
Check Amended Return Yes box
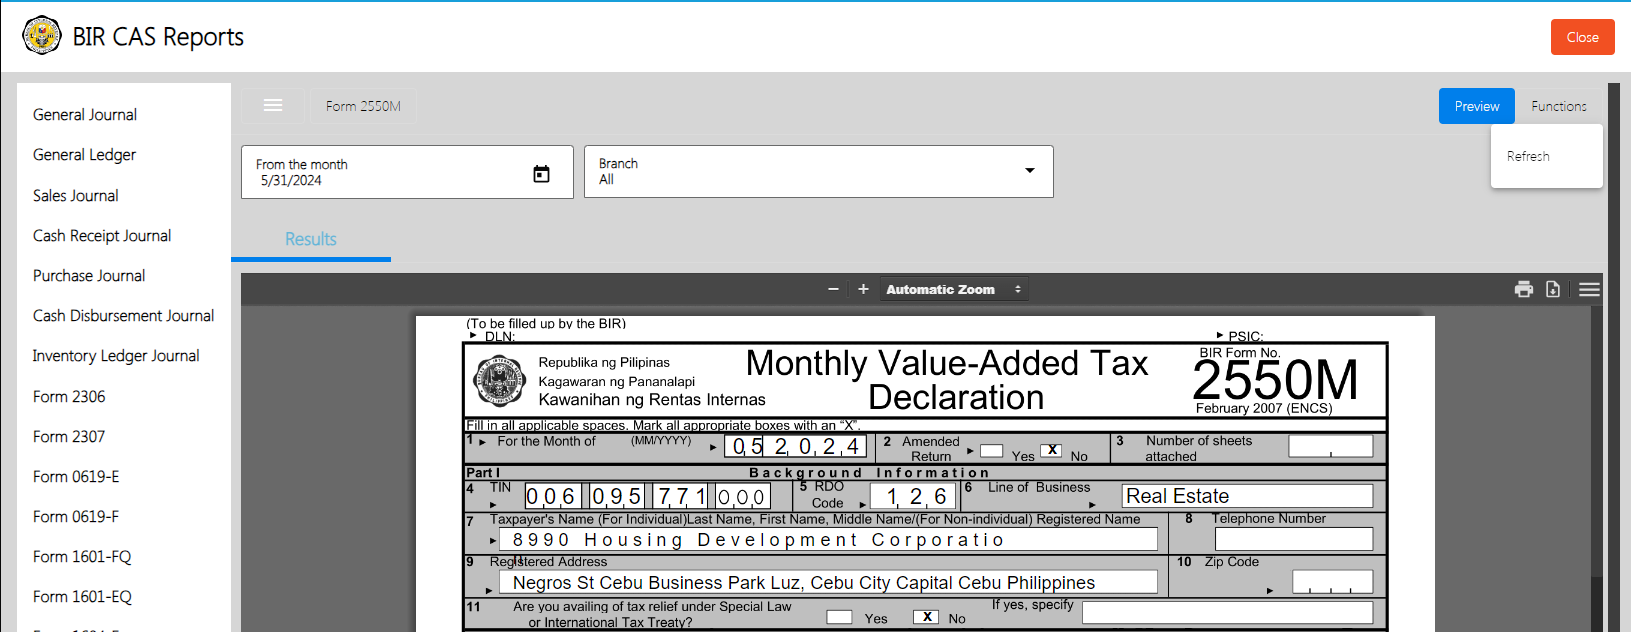click(x=991, y=450)
